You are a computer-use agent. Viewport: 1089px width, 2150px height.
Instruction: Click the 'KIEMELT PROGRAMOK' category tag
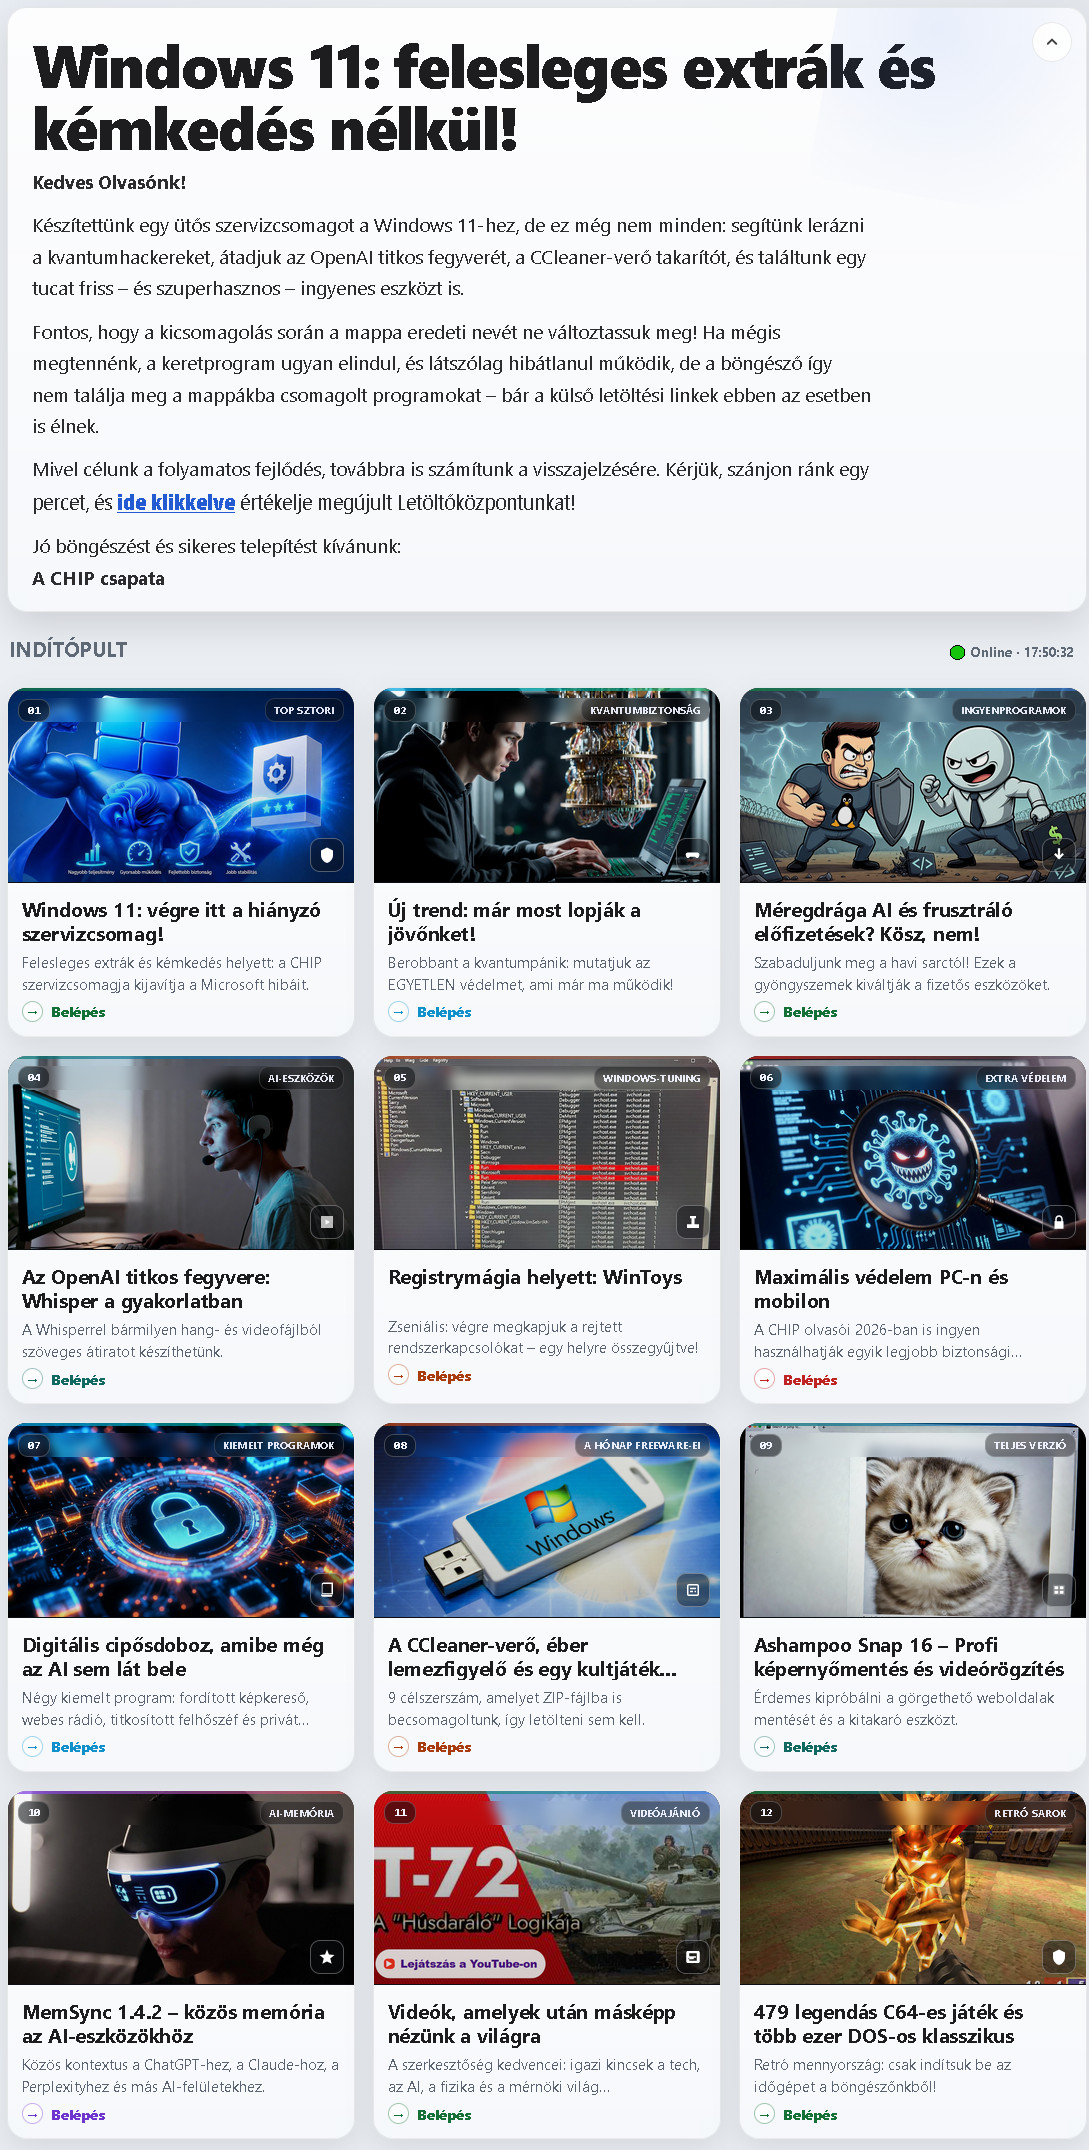[279, 1445]
